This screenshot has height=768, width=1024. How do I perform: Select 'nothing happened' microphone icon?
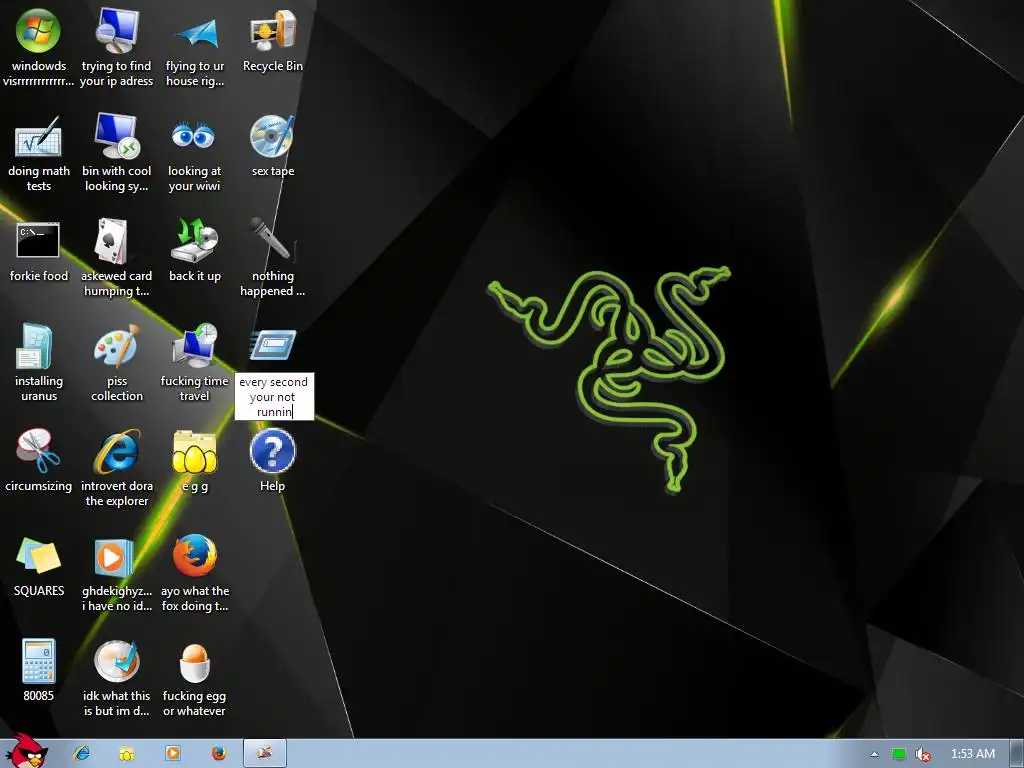coord(272,241)
